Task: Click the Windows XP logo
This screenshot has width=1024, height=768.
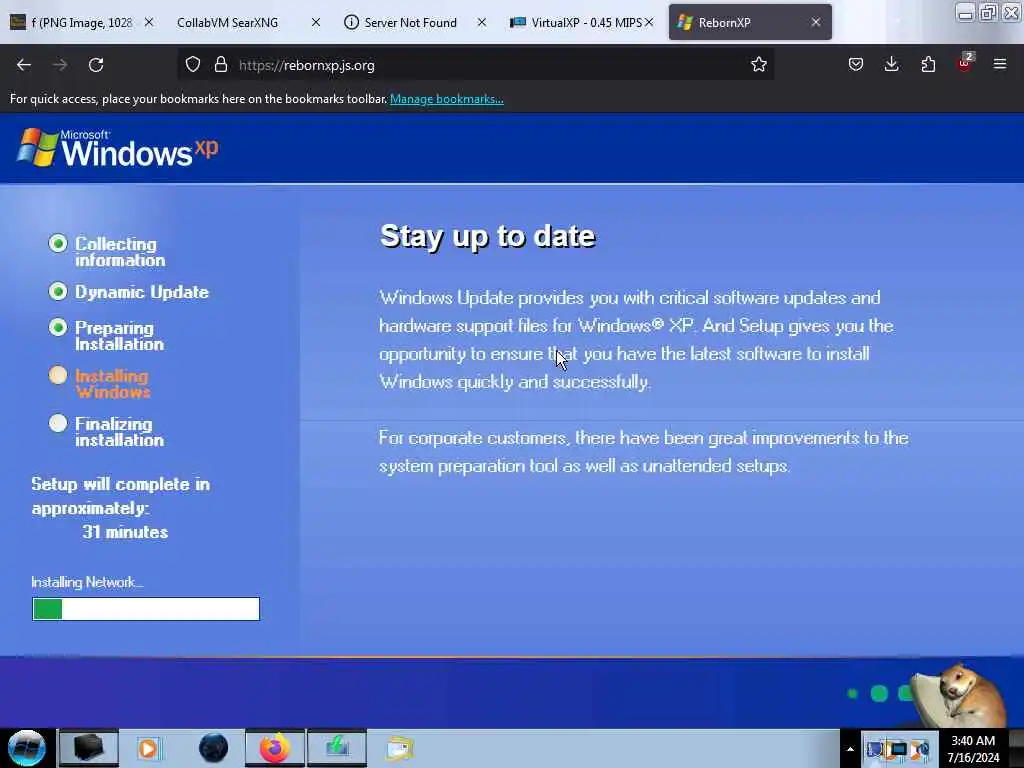Action: [x=118, y=148]
